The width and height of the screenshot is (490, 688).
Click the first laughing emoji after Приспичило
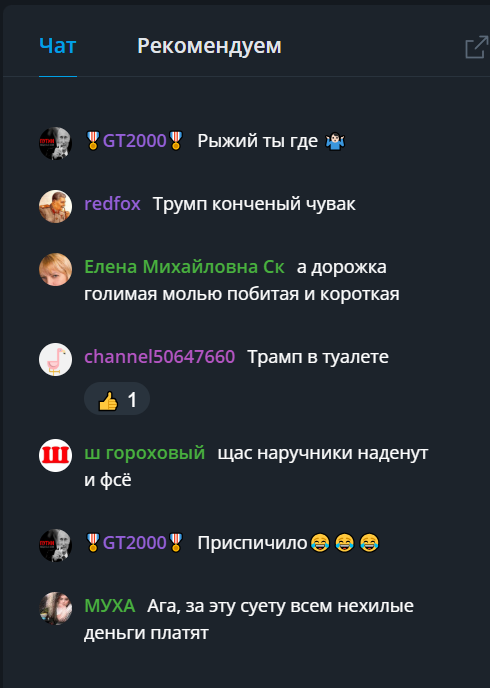pos(320,543)
